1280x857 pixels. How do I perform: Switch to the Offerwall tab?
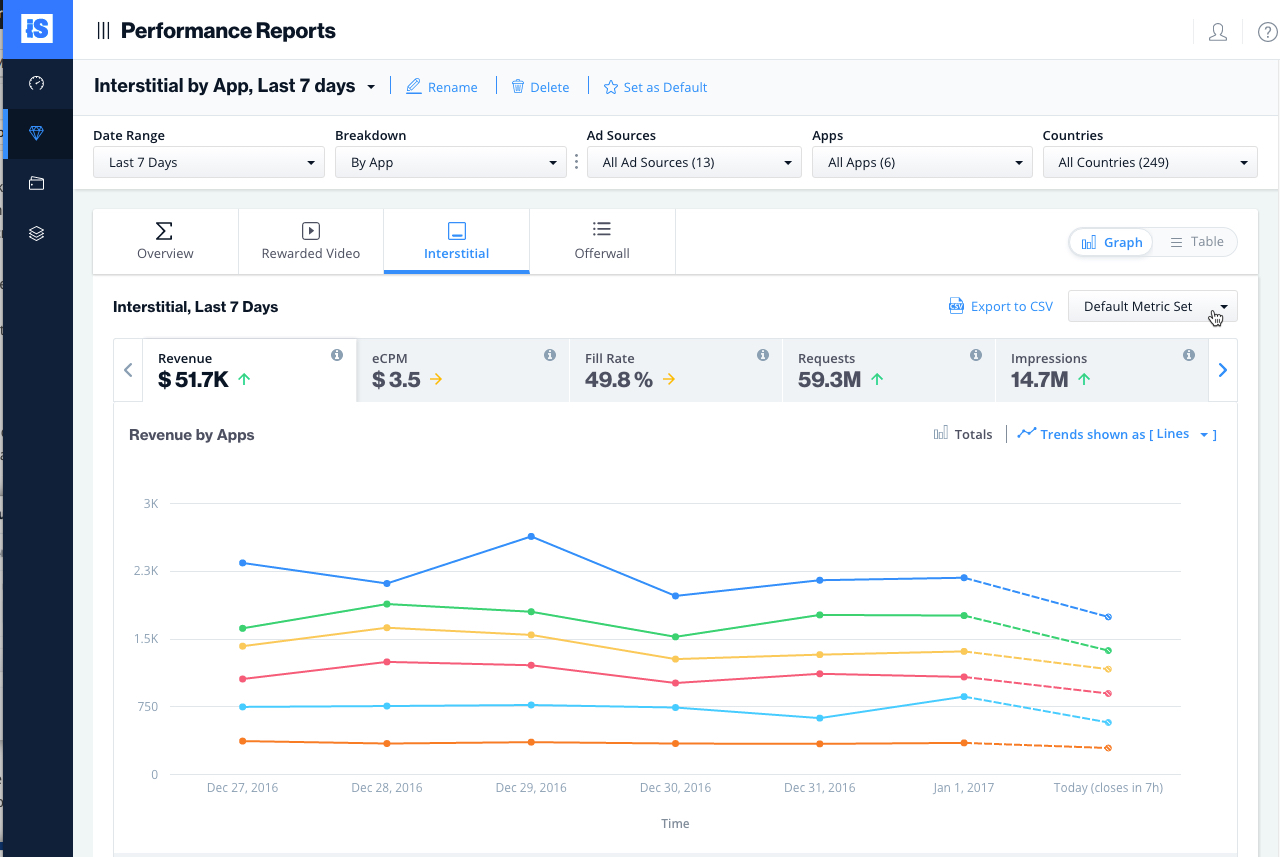[x=601, y=241]
